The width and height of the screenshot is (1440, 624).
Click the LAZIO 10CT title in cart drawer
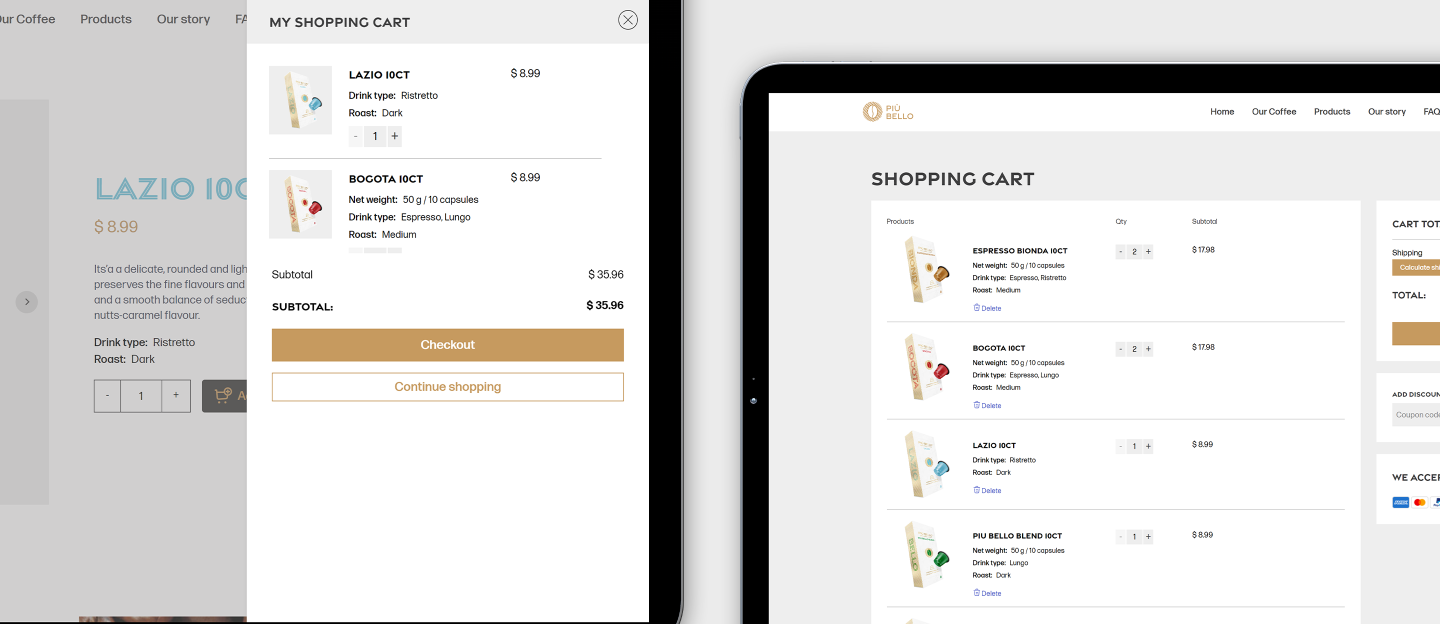coord(379,75)
